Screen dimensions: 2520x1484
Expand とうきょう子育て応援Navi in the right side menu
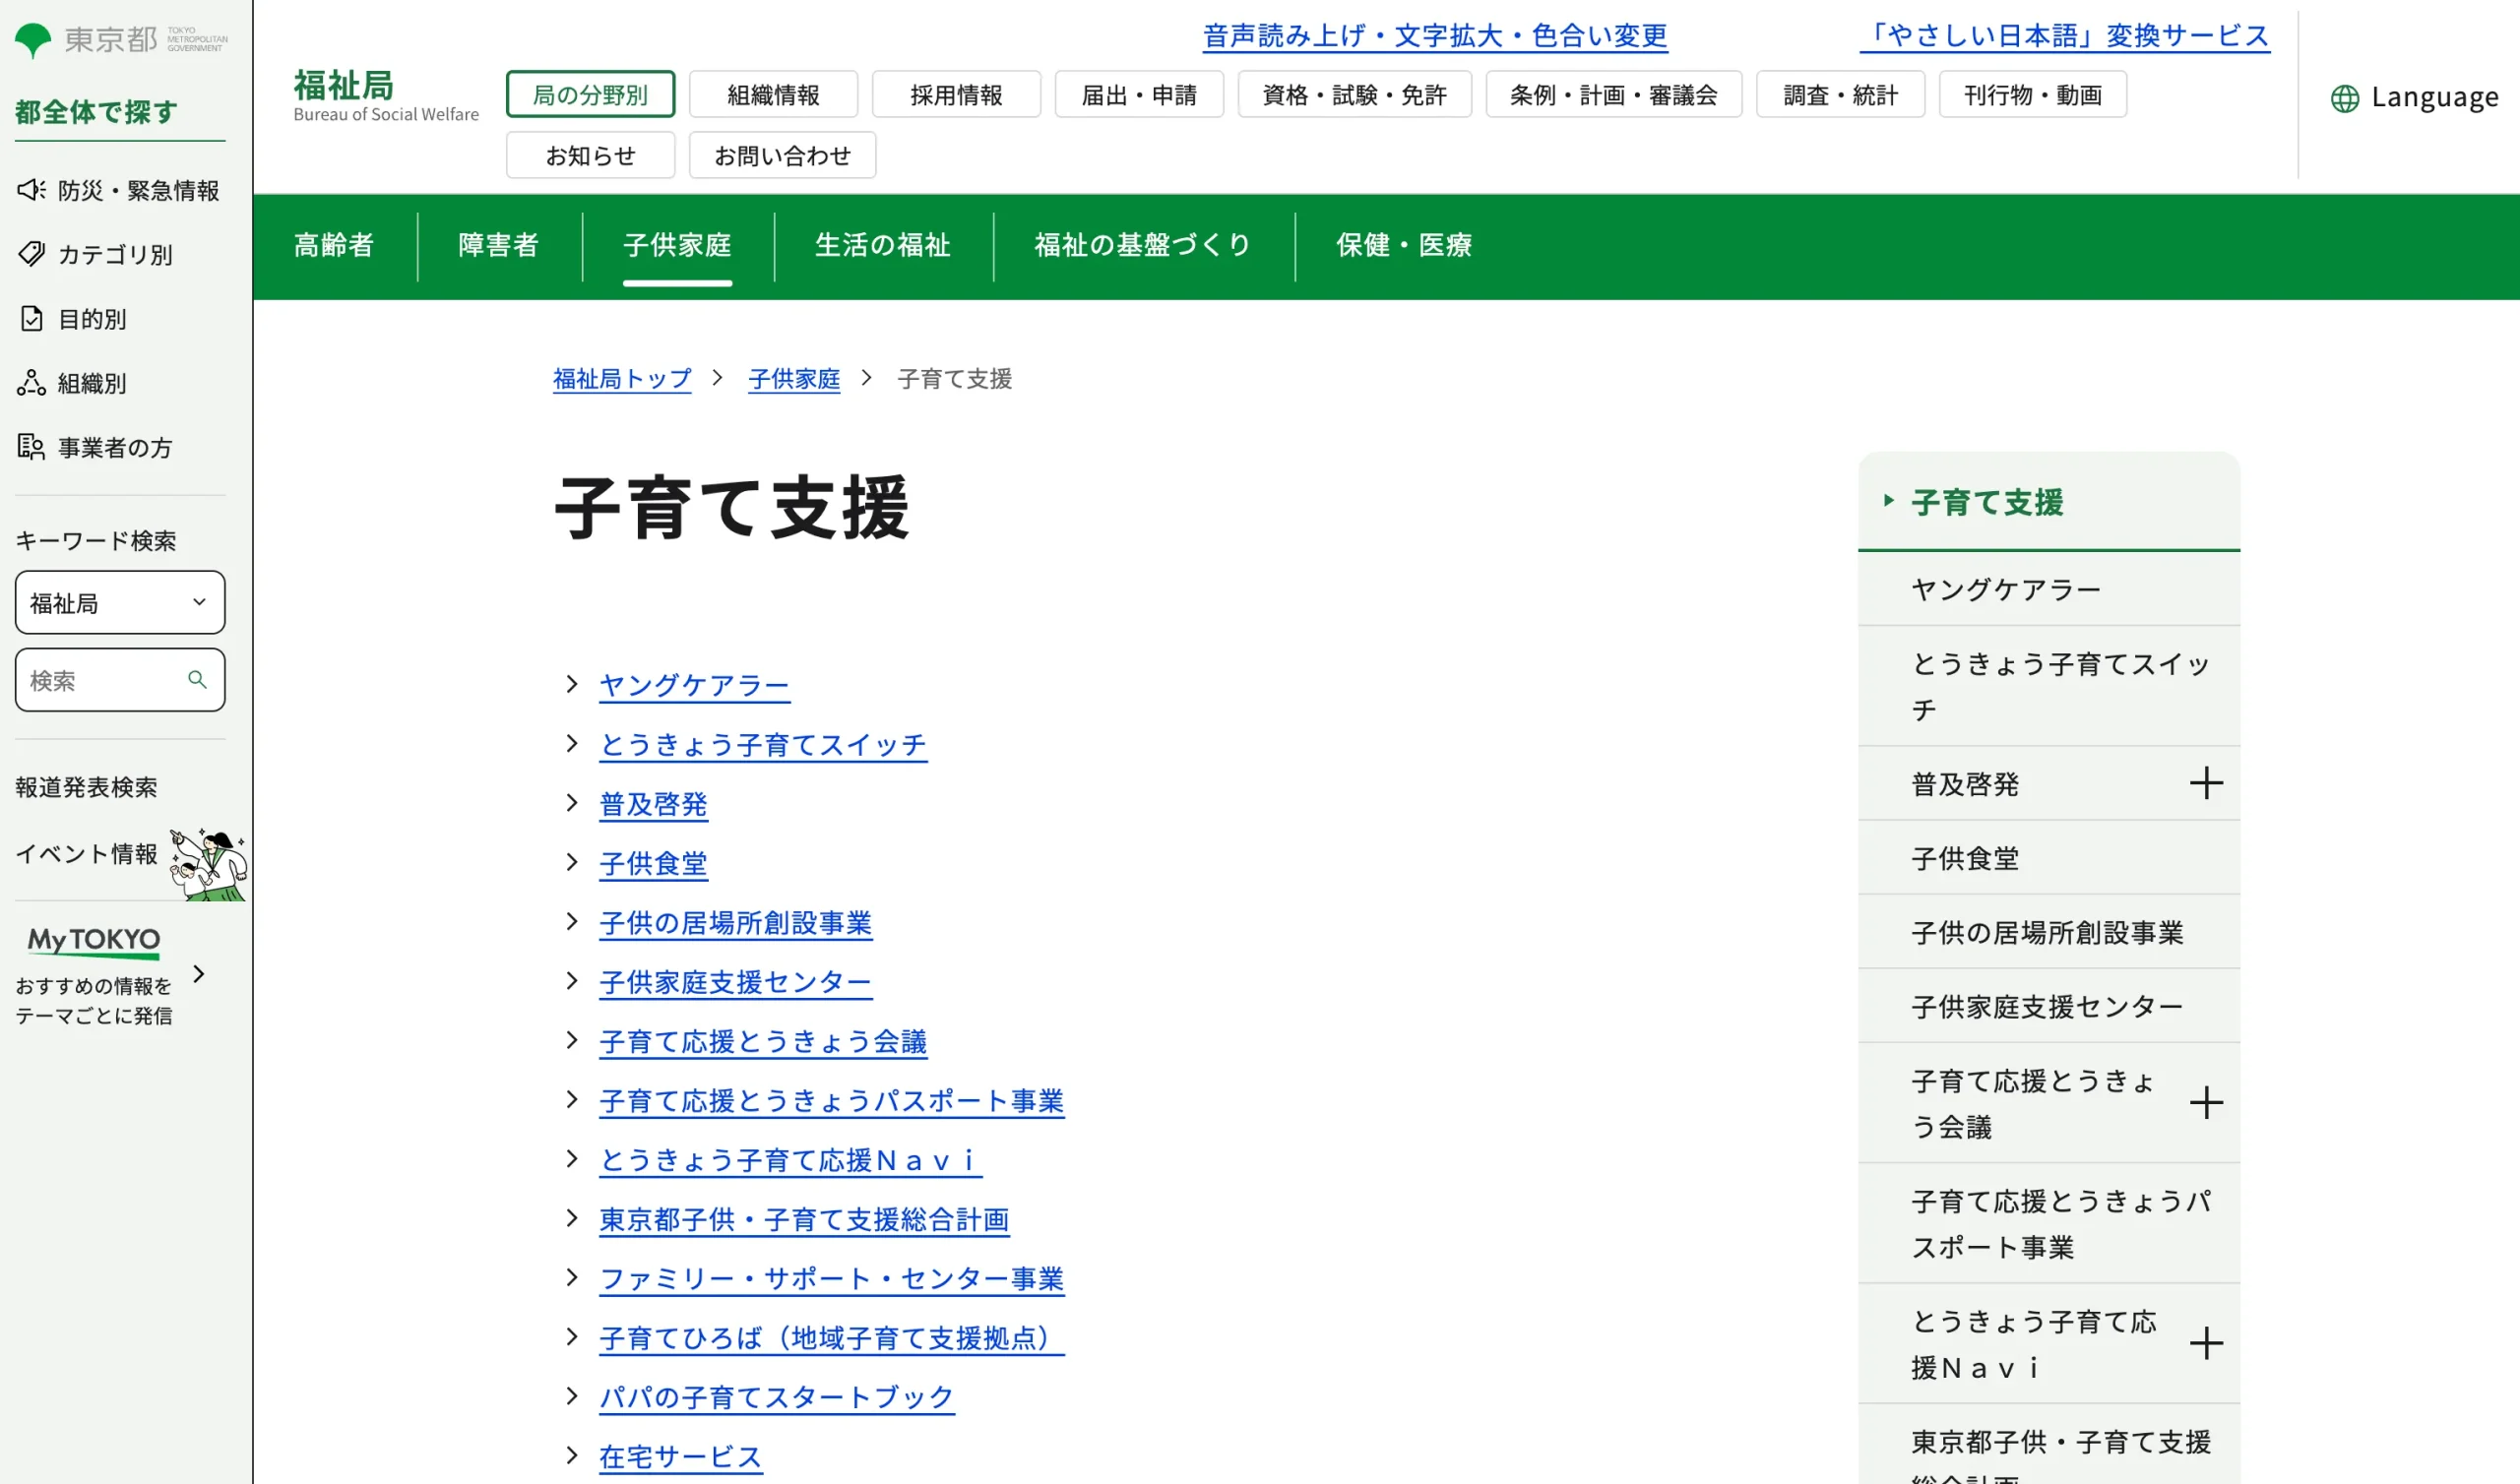coord(2206,1343)
